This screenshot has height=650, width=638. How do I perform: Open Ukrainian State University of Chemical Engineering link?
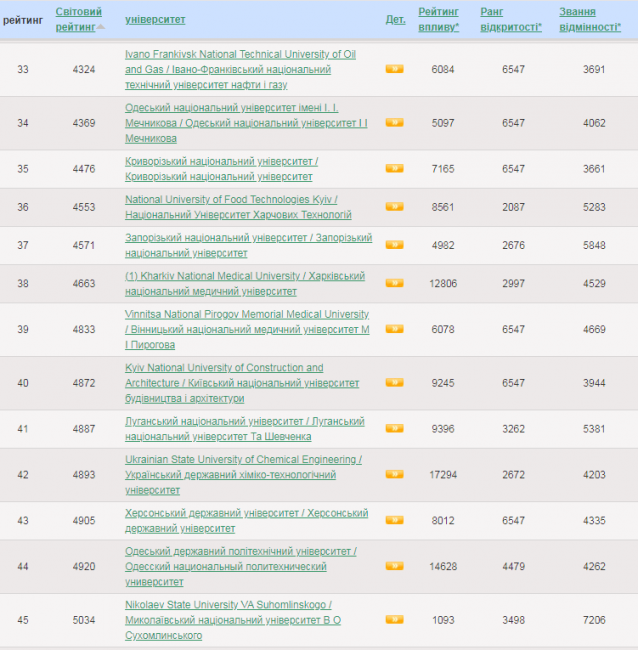click(243, 475)
